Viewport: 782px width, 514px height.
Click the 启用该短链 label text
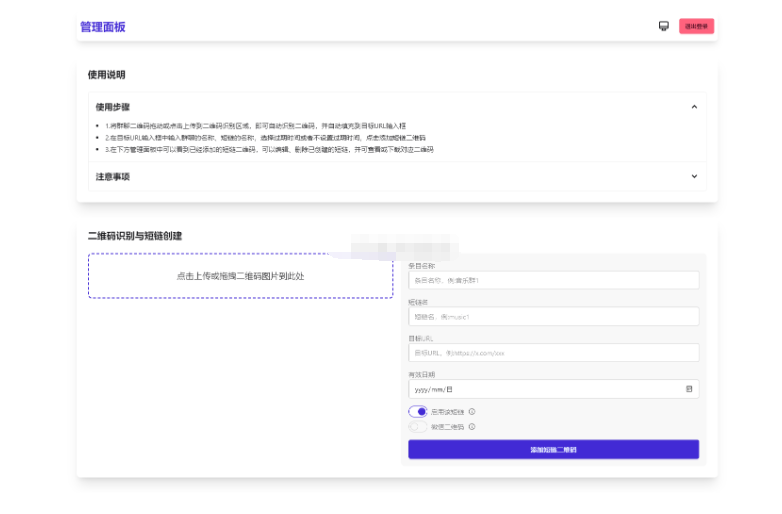[x=448, y=411]
